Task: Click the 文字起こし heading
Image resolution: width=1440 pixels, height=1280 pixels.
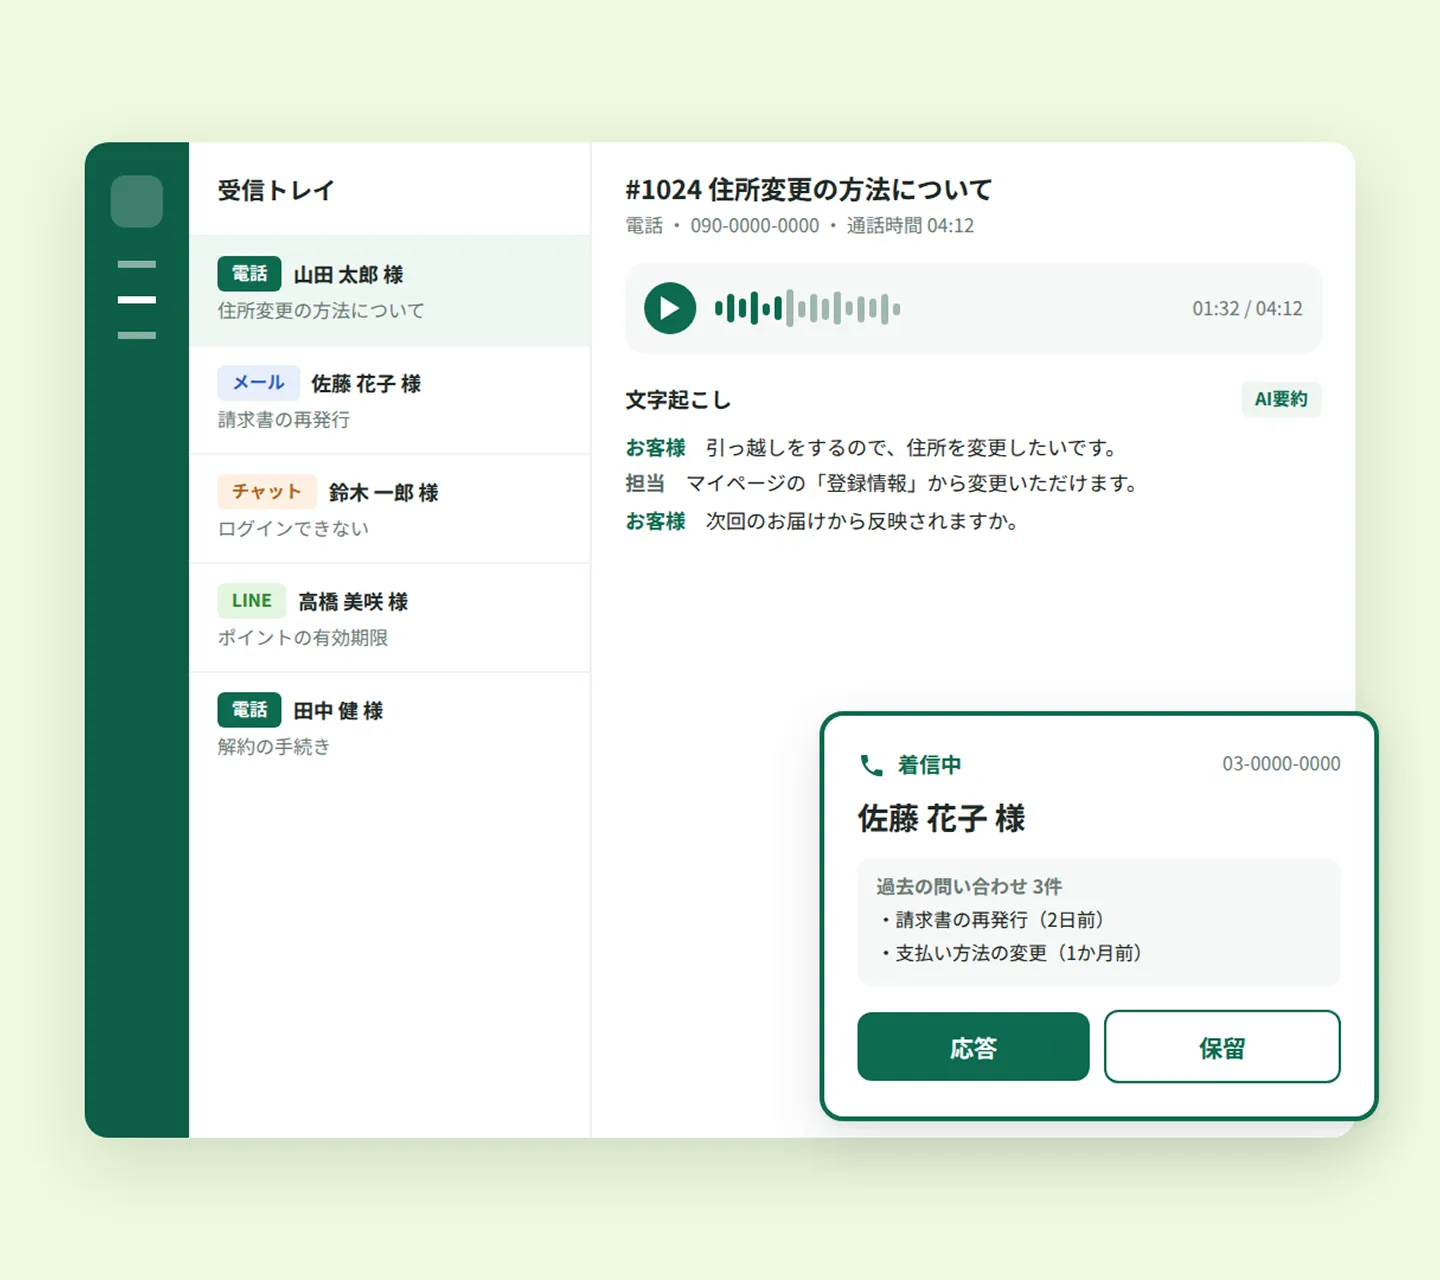Action: tap(678, 400)
